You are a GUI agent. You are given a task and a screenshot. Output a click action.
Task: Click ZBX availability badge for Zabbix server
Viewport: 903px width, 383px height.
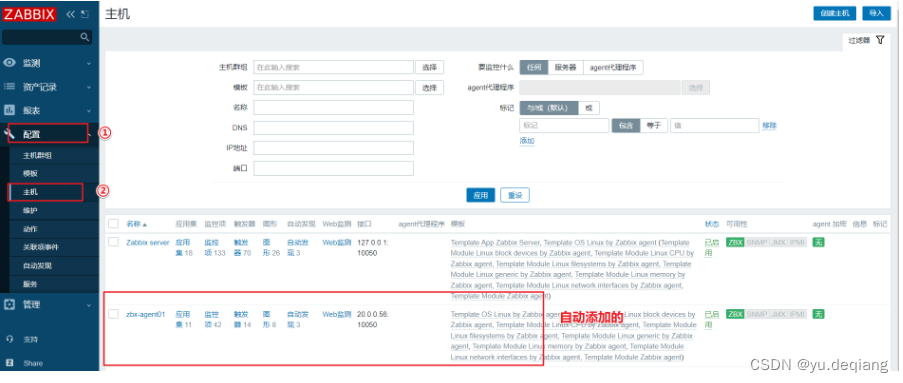tap(735, 242)
